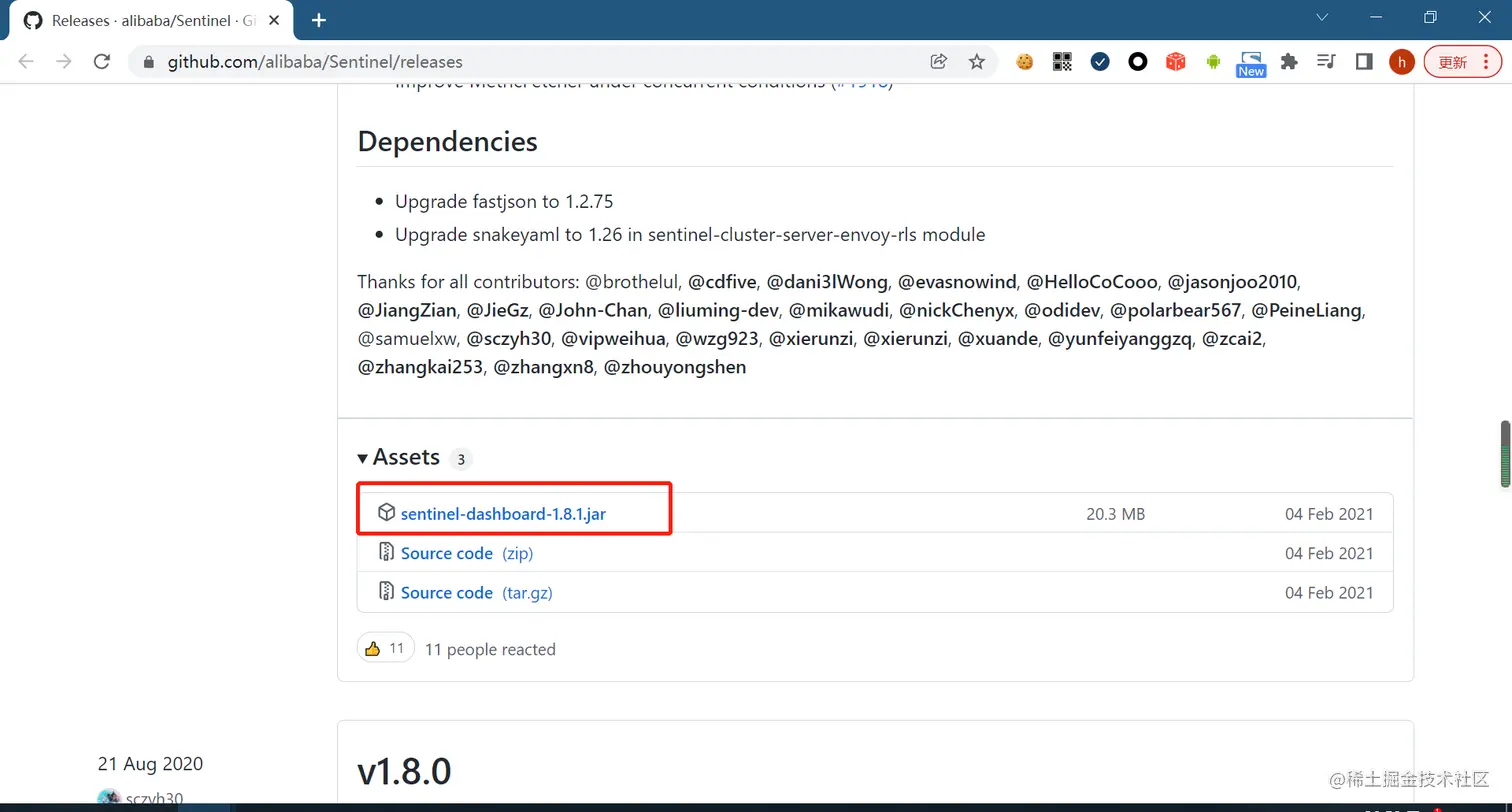Click the 20.3 MB file size text
Screen dimensions: 1512x812
[1116, 514]
